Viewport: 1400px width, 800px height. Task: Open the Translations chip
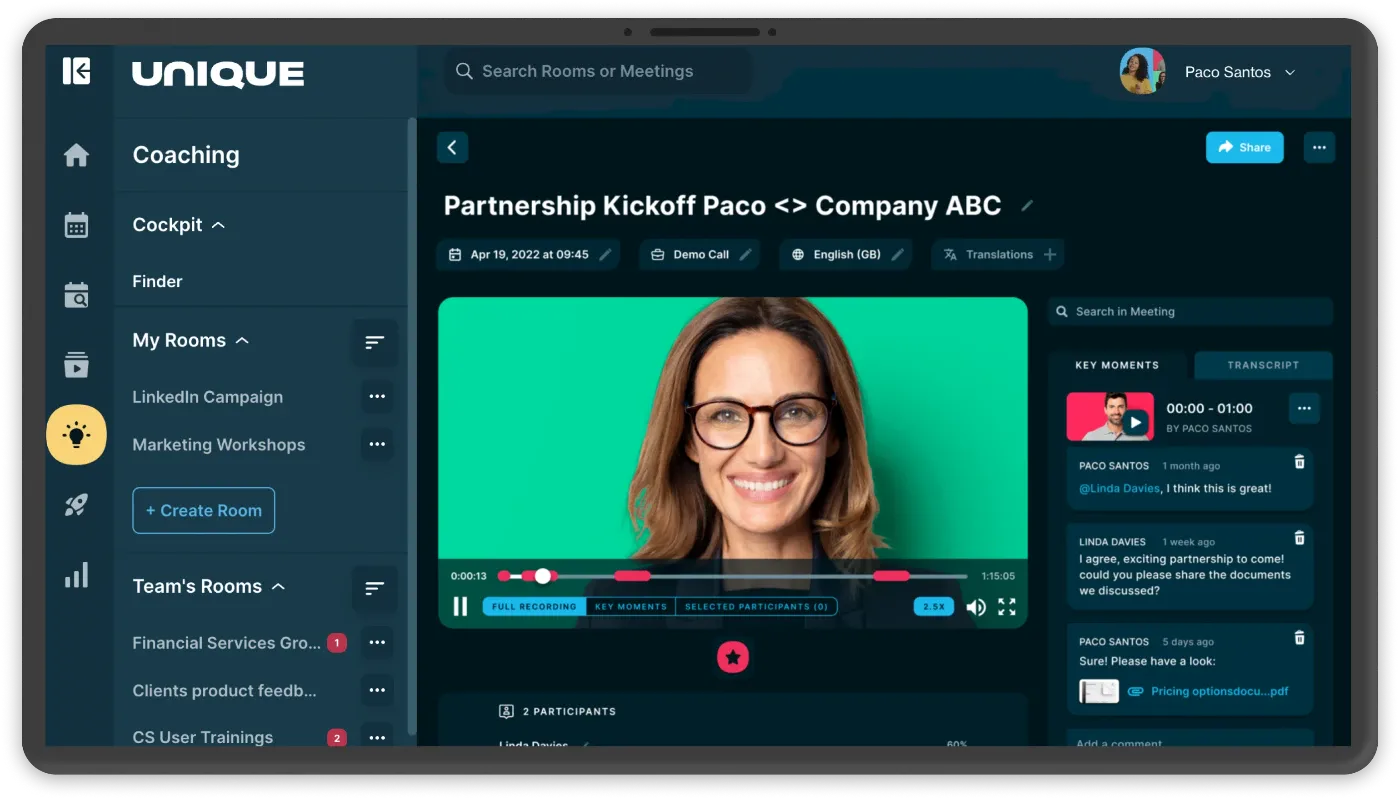pos(998,255)
